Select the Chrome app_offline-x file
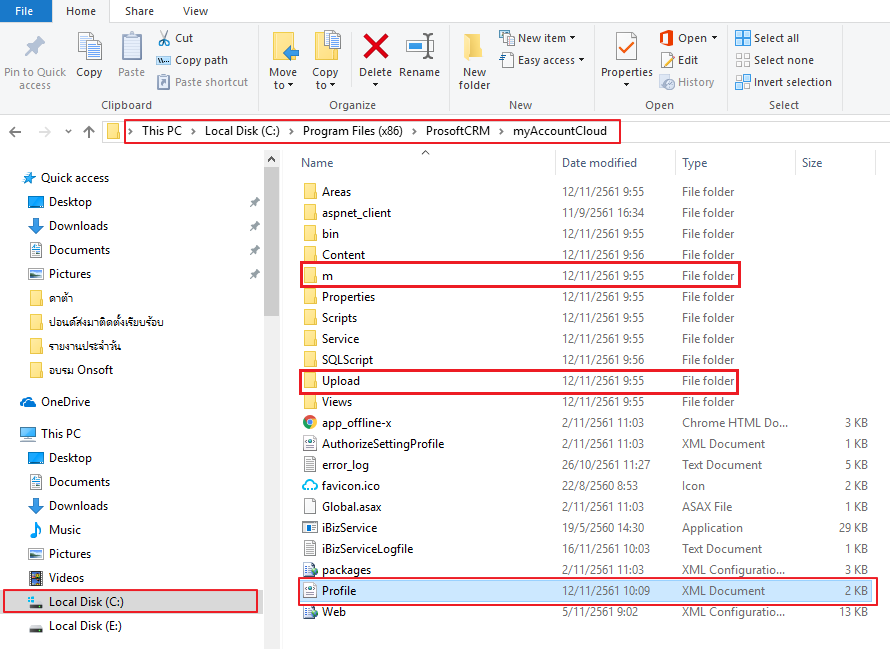The width and height of the screenshot is (890, 649). click(356, 423)
